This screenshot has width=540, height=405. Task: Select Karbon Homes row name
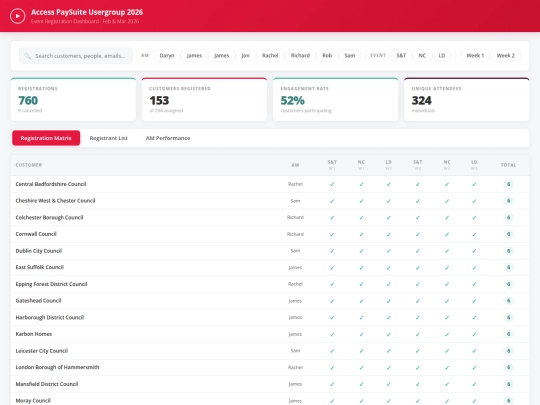(34, 334)
